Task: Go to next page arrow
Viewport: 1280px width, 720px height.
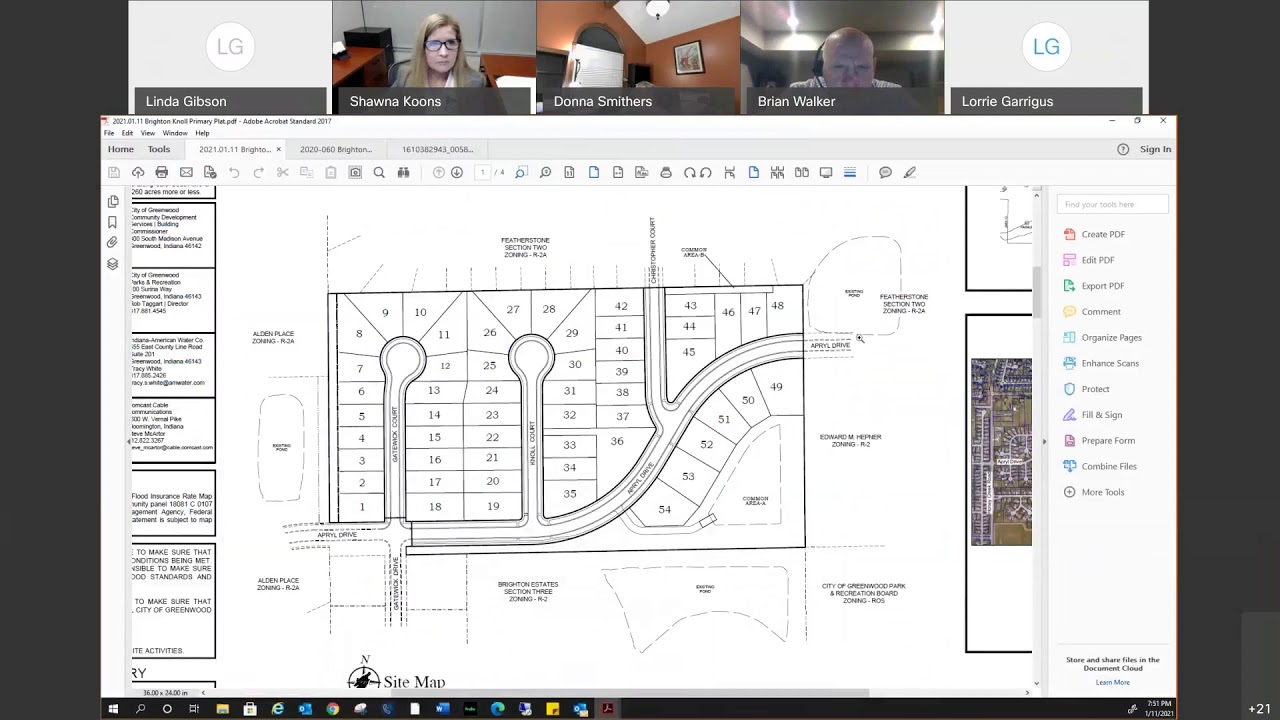Action: (457, 173)
